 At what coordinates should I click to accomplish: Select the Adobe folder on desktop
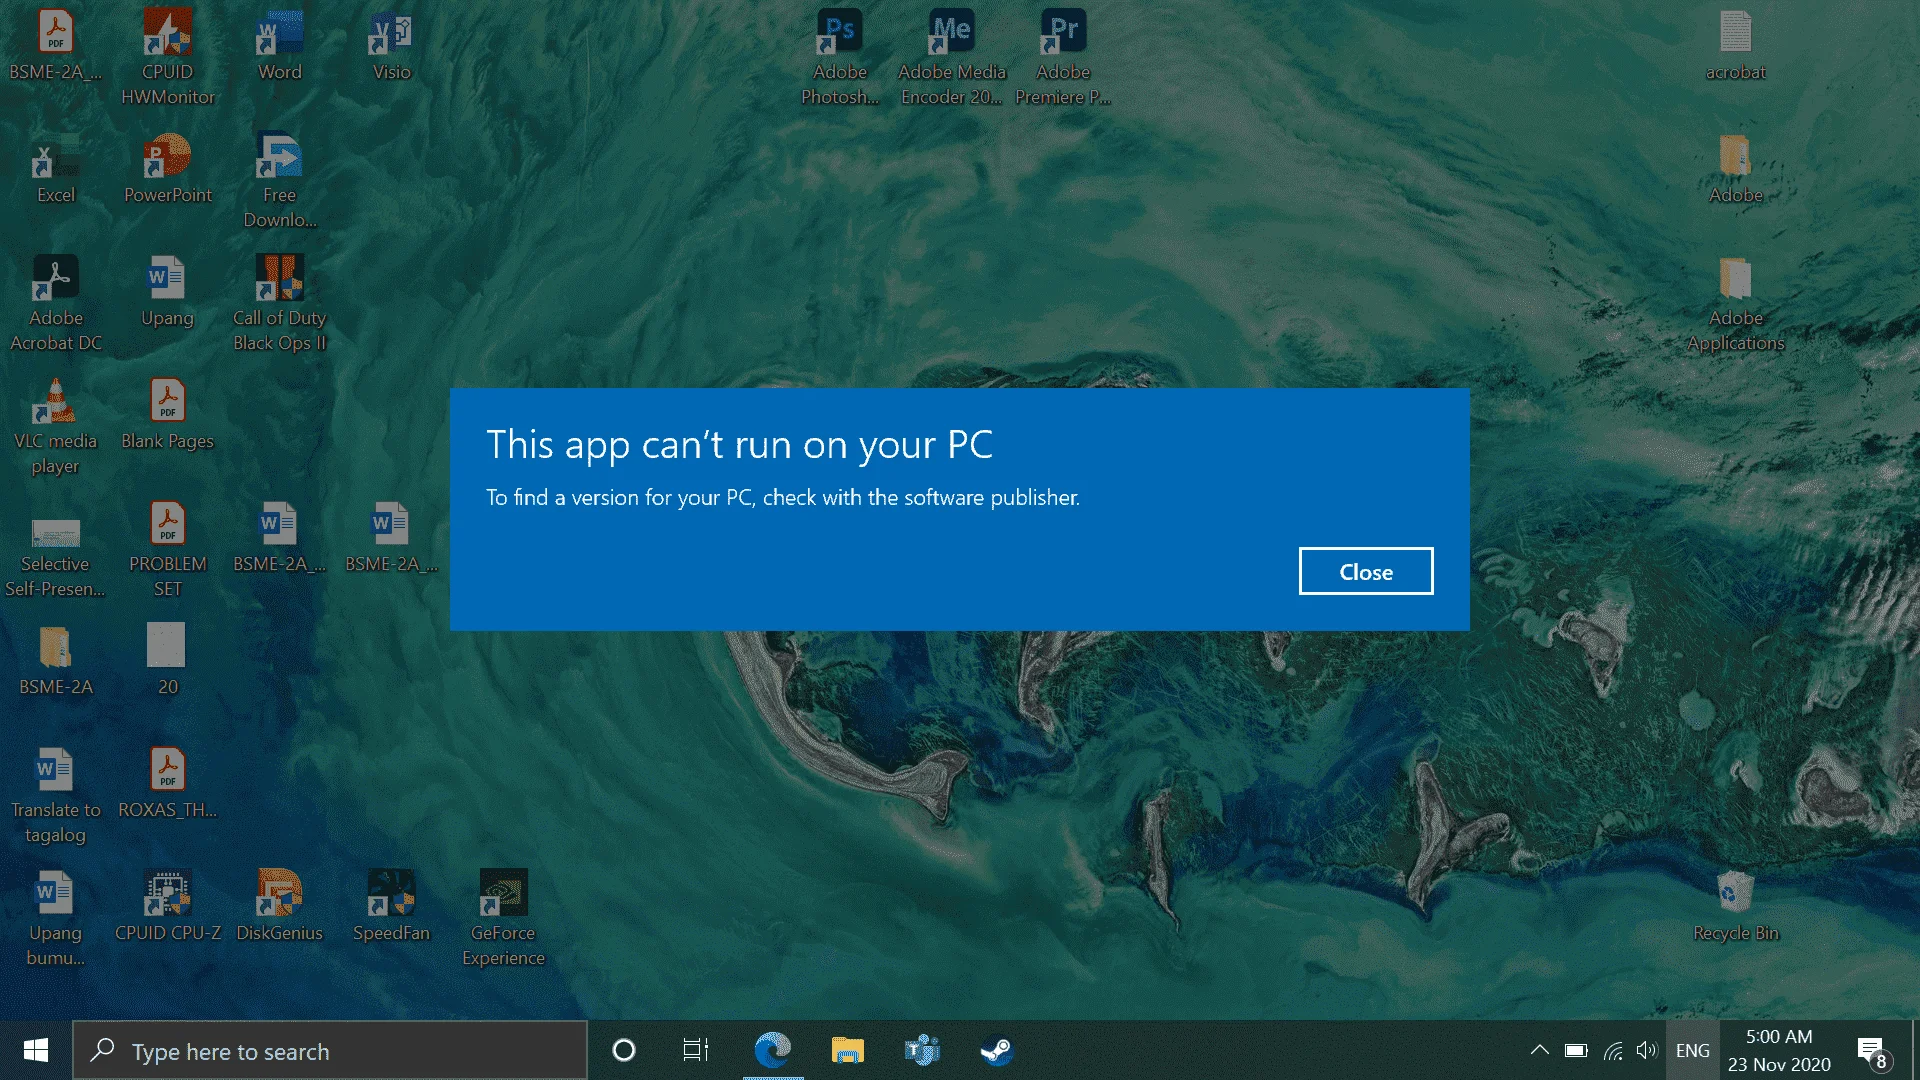(1735, 168)
